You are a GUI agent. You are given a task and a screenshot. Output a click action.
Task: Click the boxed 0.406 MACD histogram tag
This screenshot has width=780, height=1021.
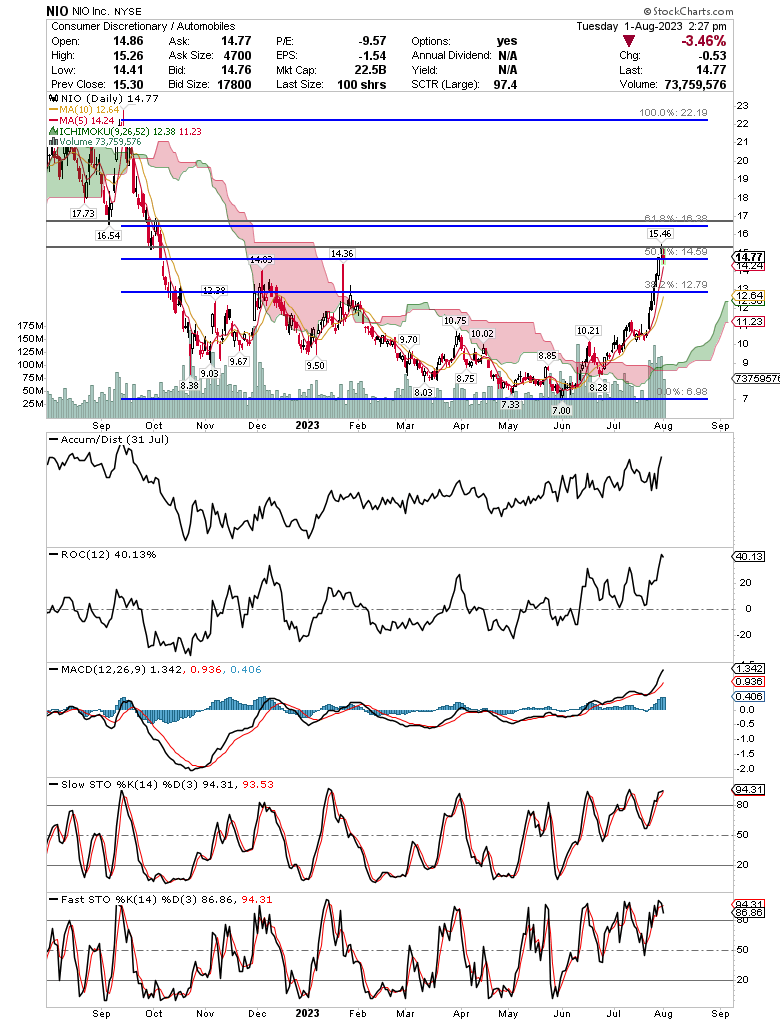coord(748,696)
